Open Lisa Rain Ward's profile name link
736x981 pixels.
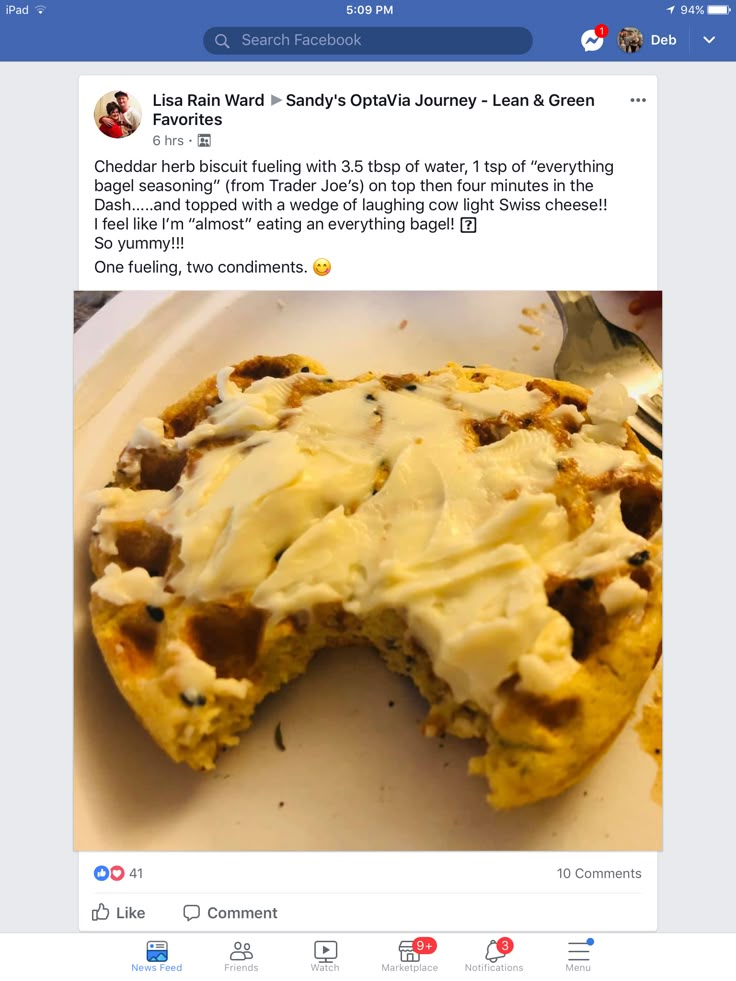[208, 100]
